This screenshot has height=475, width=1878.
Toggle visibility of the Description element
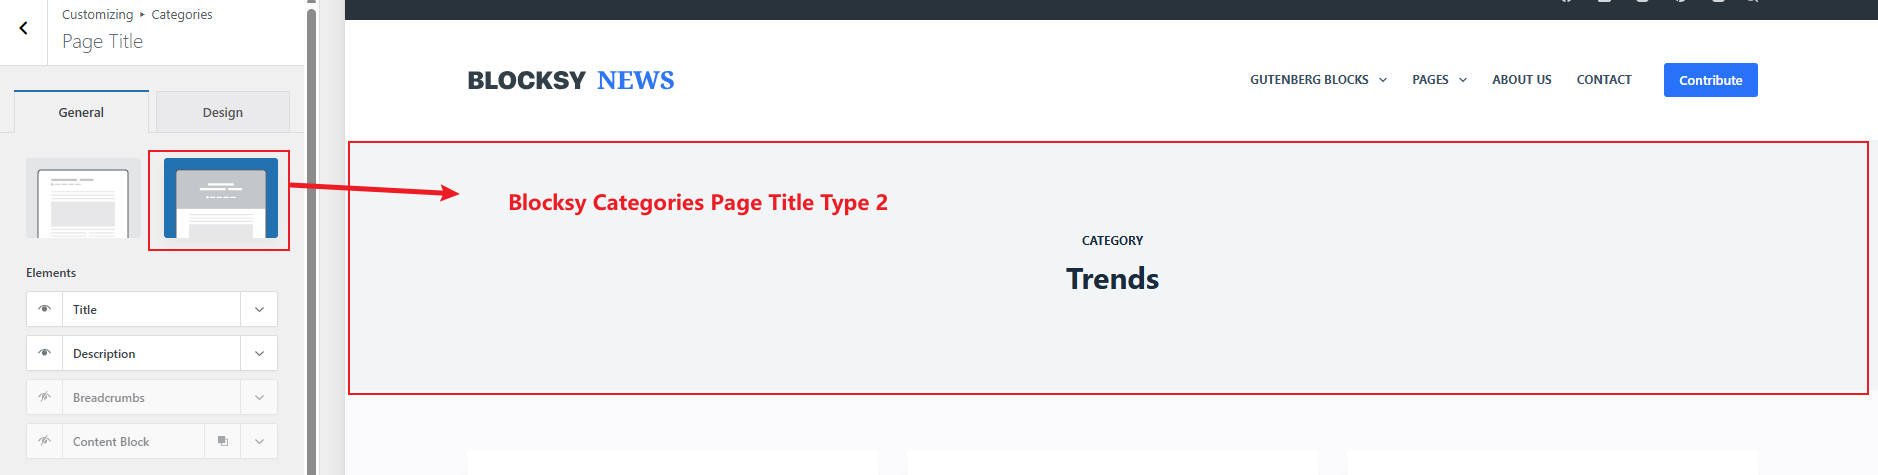(x=45, y=353)
